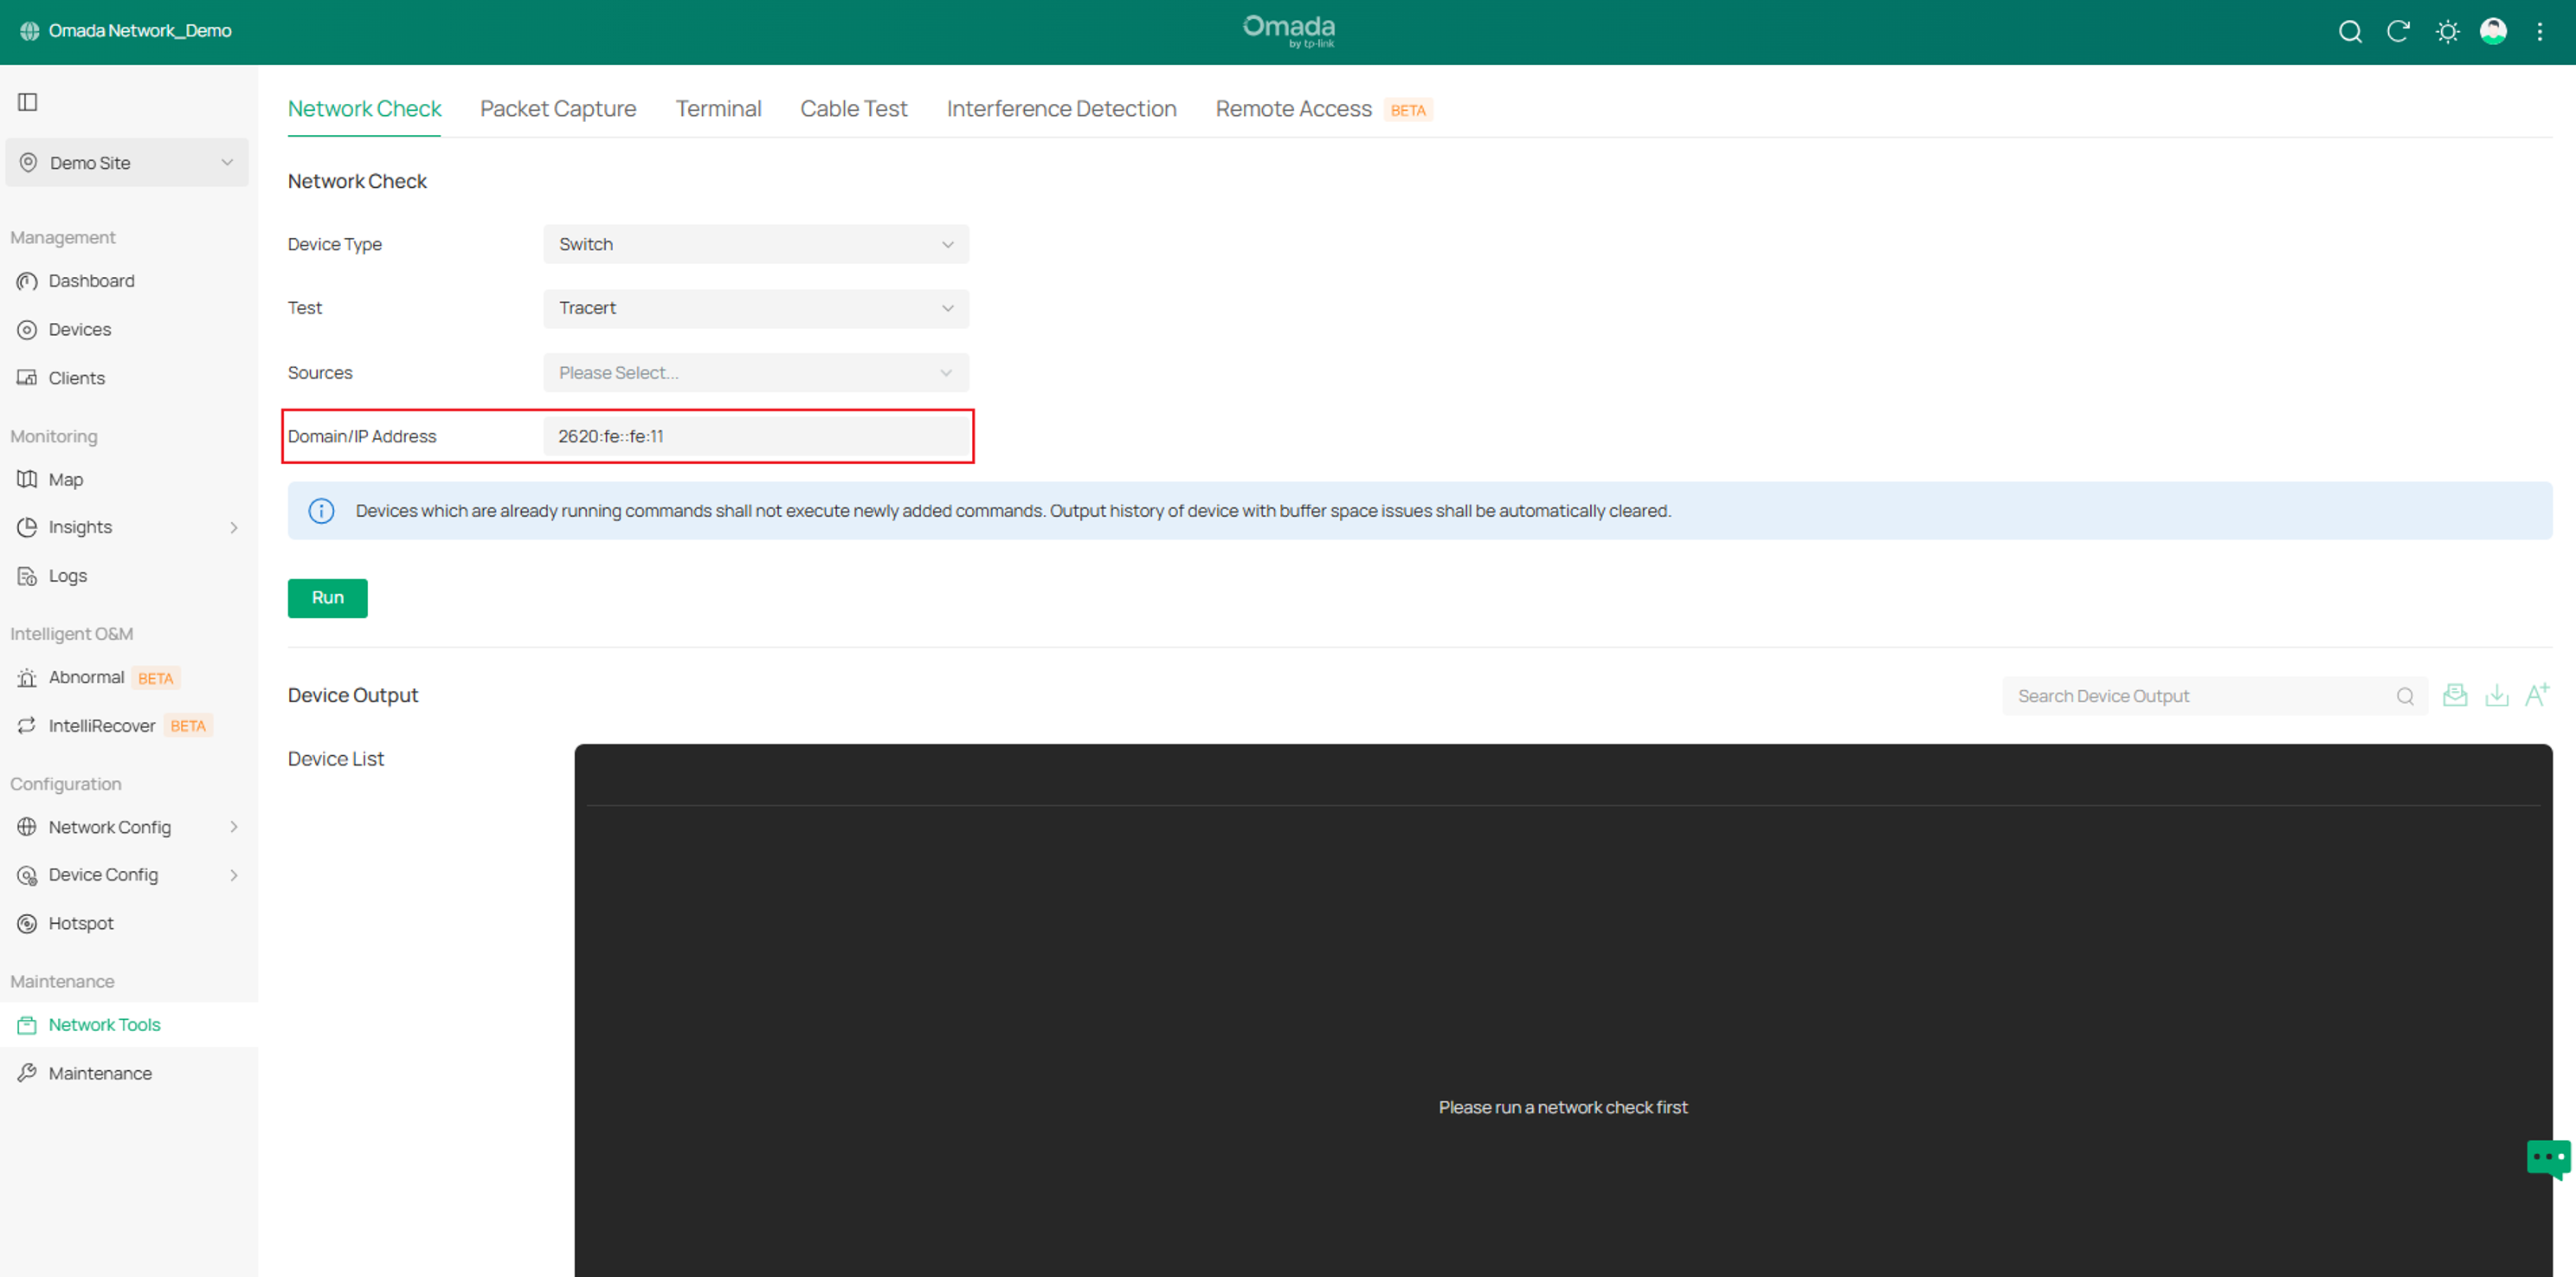Image resolution: width=2576 pixels, height=1277 pixels.
Task: Open the Sources Please Select dropdown
Action: pos(756,373)
